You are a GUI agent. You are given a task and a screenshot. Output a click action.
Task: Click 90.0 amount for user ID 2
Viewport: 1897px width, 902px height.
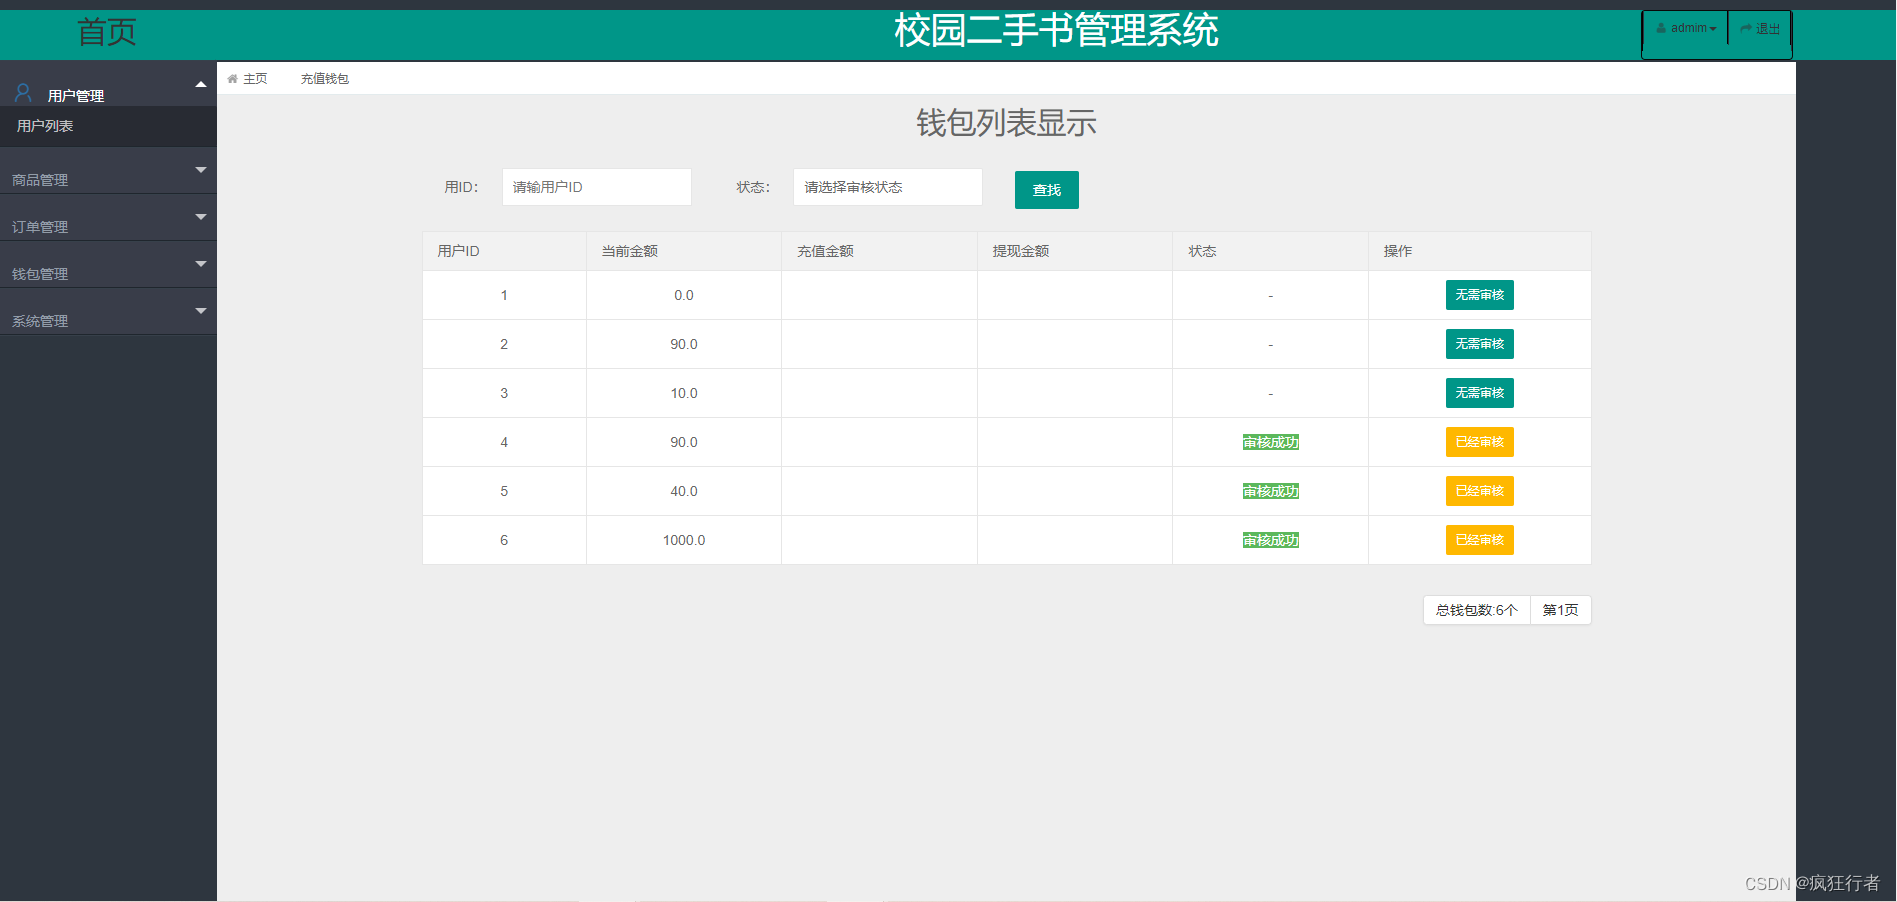coord(684,344)
